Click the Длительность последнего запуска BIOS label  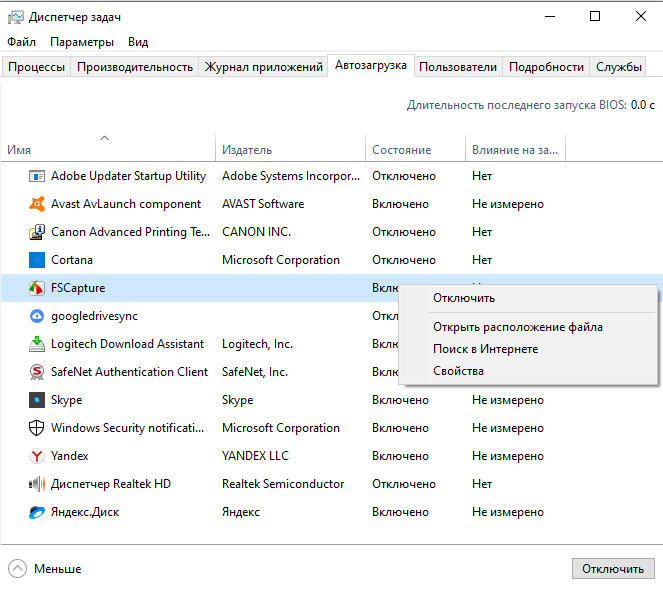pyautogui.click(x=517, y=105)
